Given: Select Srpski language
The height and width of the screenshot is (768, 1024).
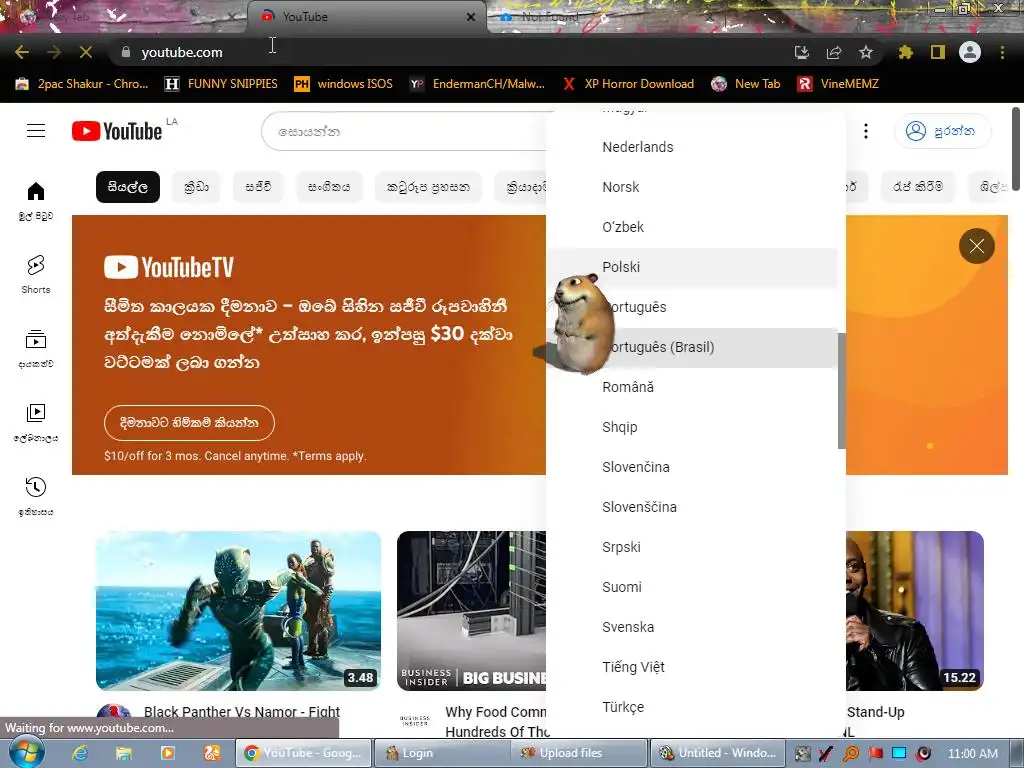Looking at the screenshot, I should coord(692,547).
